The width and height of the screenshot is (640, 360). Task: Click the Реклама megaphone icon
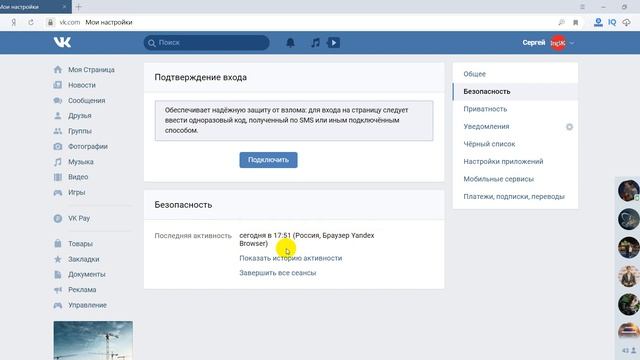pyautogui.click(x=58, y=290)
